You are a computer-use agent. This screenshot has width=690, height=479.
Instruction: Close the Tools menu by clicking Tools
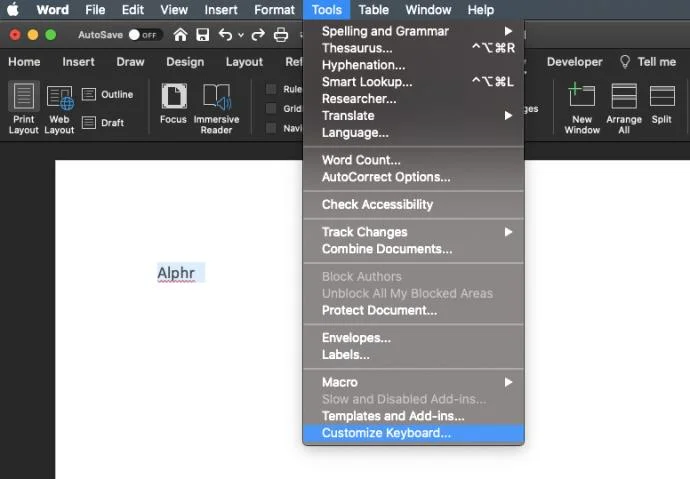pyautogui.click(x=327, y=10)
